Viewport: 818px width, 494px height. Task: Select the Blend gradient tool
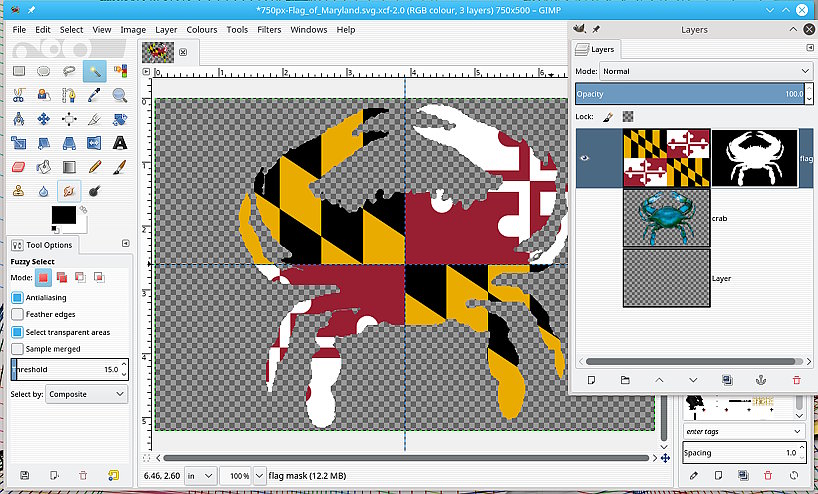69,167
